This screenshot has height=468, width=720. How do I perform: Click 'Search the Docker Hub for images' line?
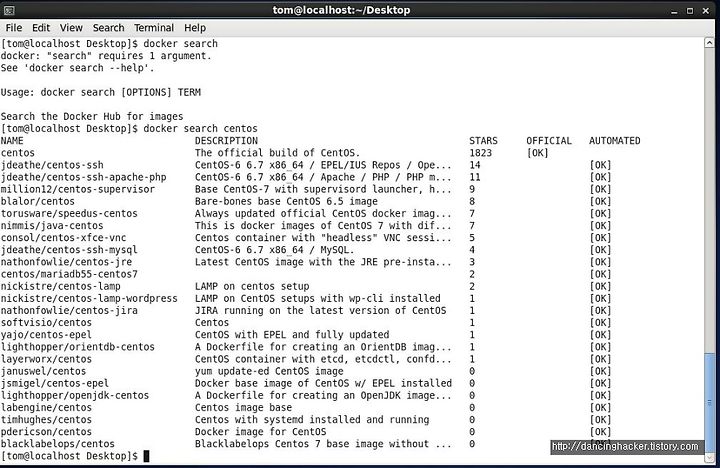[x=92, y=117]
